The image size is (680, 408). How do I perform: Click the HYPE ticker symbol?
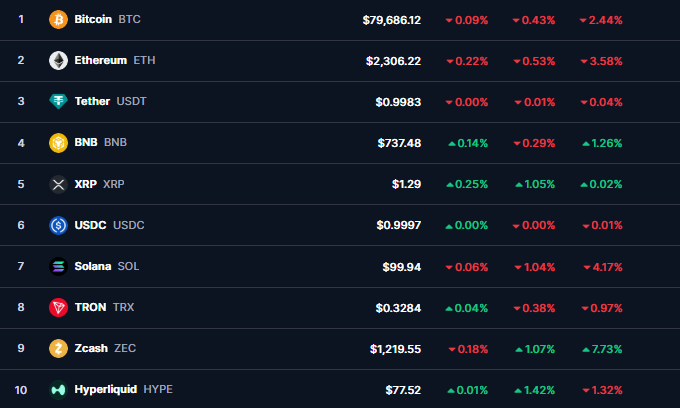(x=158, y=389)
